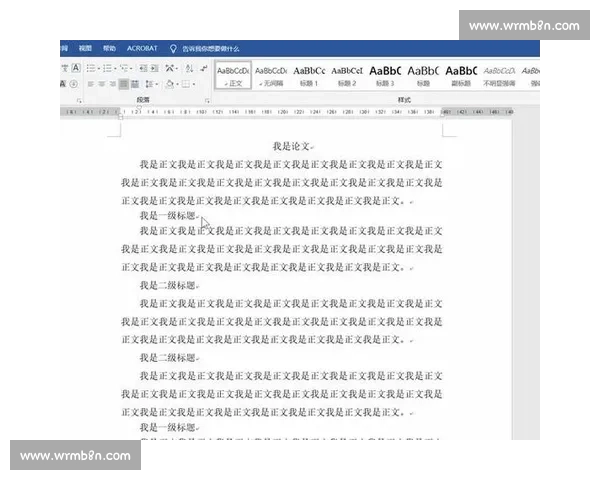This screenshot has height=480, width=600.
Task: Click the enclosed character circle icon
Action: click(73, 84)
